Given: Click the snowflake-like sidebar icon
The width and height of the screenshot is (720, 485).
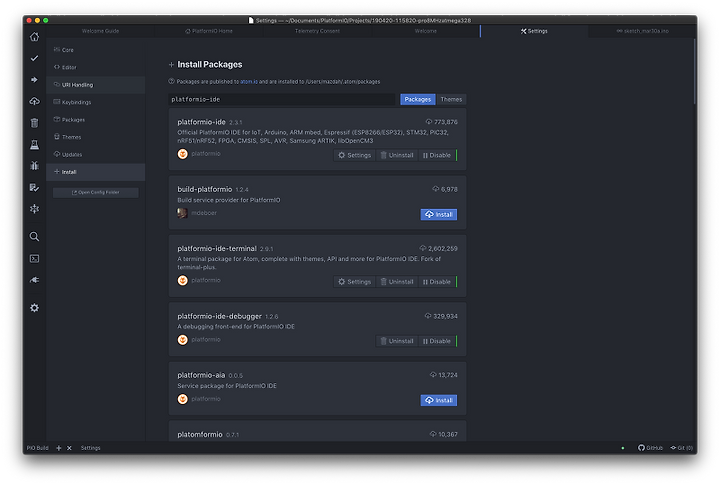Looking at the screenshot, I should pyautogui.click(x=34, y=209).
